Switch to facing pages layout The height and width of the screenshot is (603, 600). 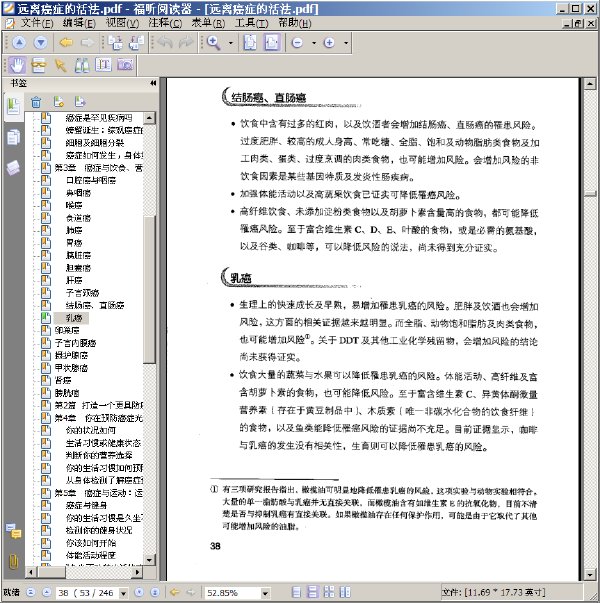(329, 593)
